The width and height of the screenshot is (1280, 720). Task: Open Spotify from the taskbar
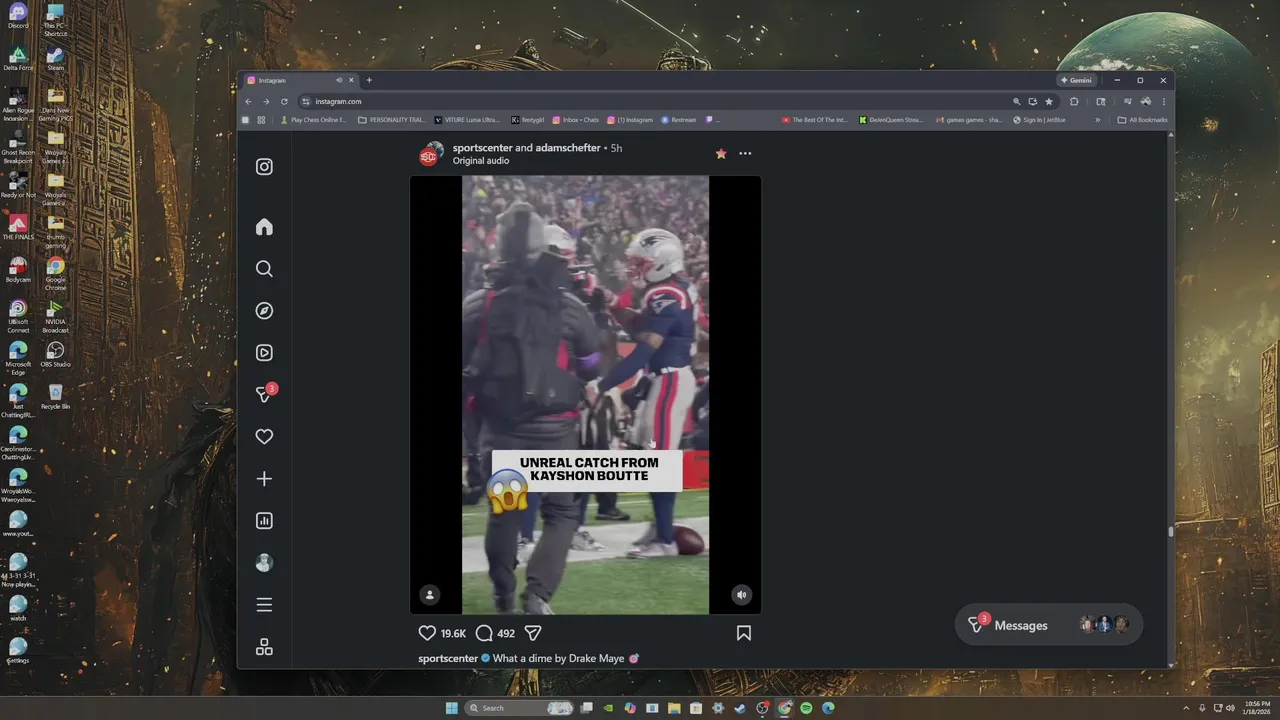pos(806,708)
